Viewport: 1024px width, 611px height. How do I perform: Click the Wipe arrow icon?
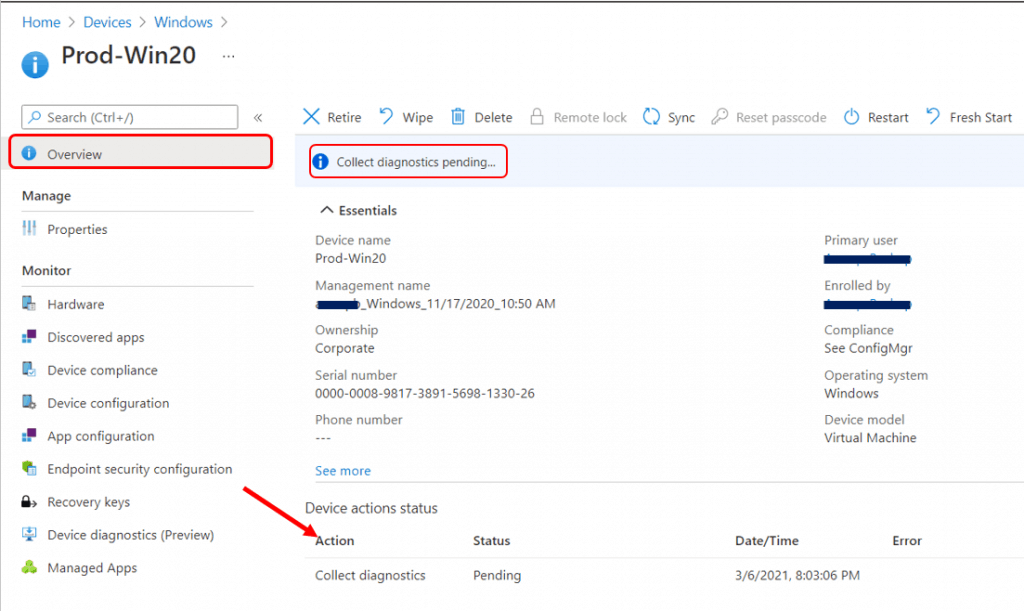387,116
